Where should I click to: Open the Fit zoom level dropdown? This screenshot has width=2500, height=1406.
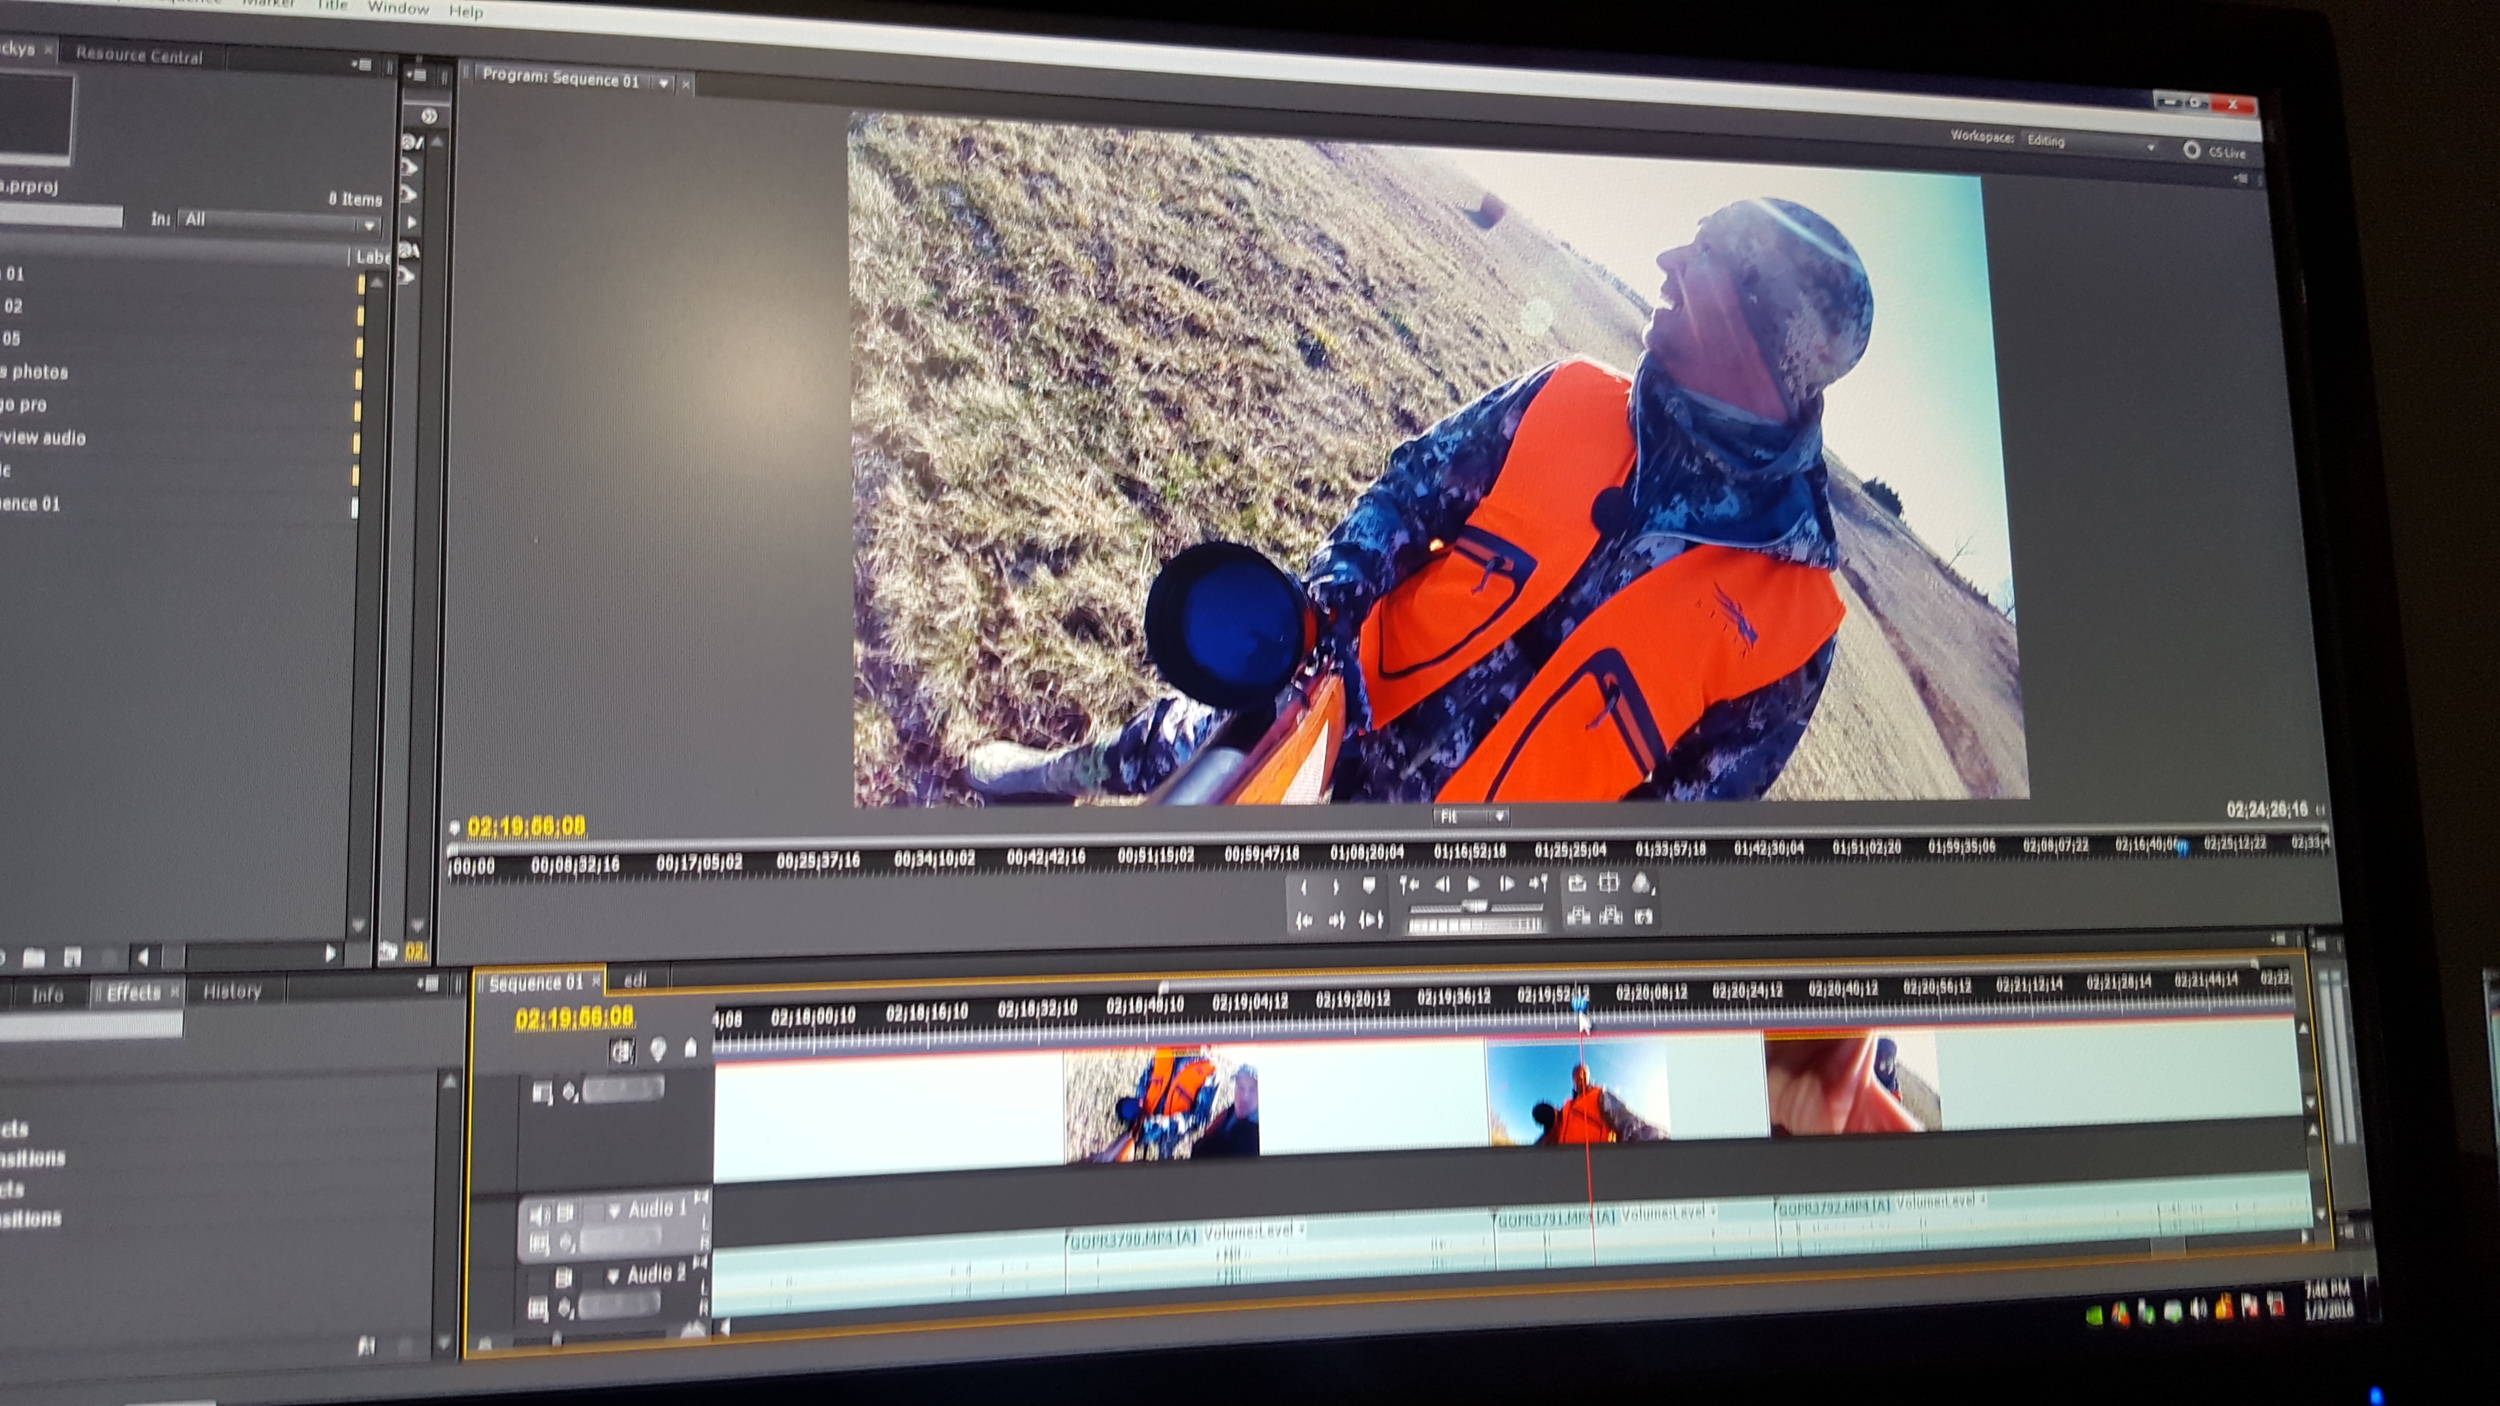click(1471, 817)
